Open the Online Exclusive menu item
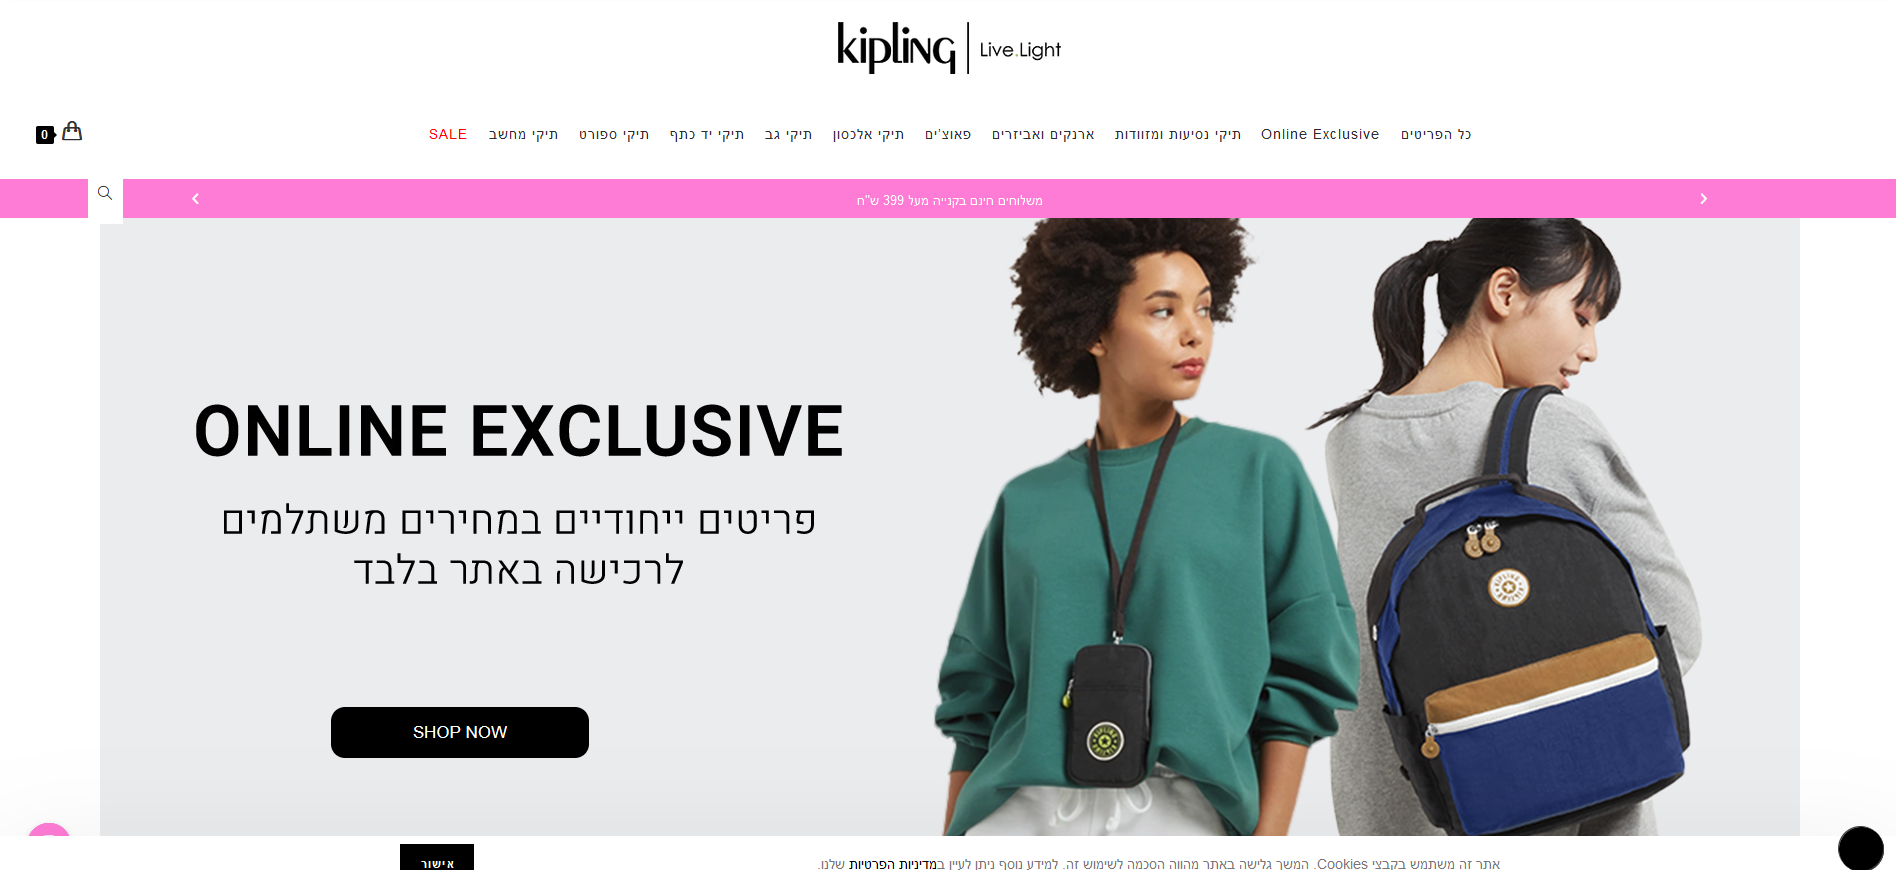Image resolution: width=1896 pixels, height=870 pixels. point(1320,134)
